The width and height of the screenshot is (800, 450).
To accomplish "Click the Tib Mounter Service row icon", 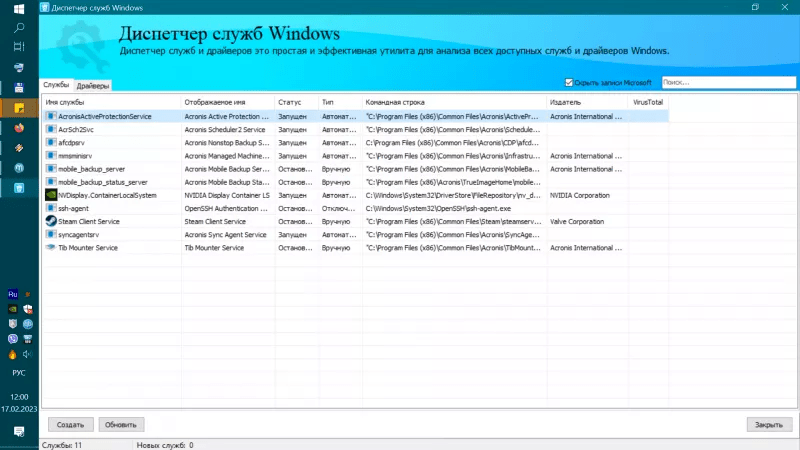I will [x=51, y=247].
